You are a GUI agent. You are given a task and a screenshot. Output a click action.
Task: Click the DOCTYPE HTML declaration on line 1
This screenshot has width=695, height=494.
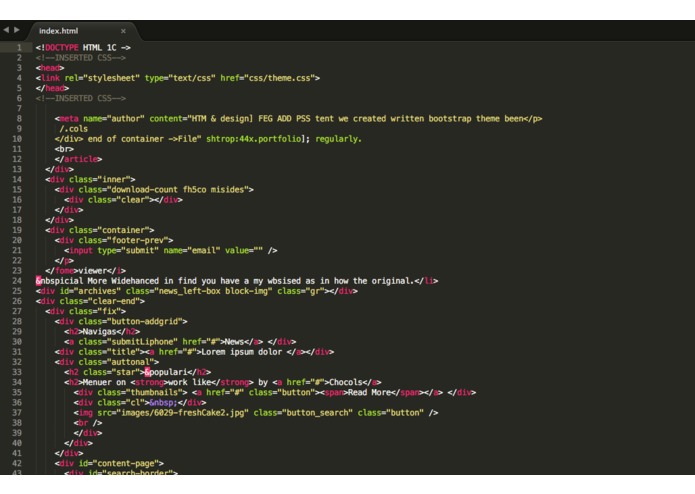point(83,47)
